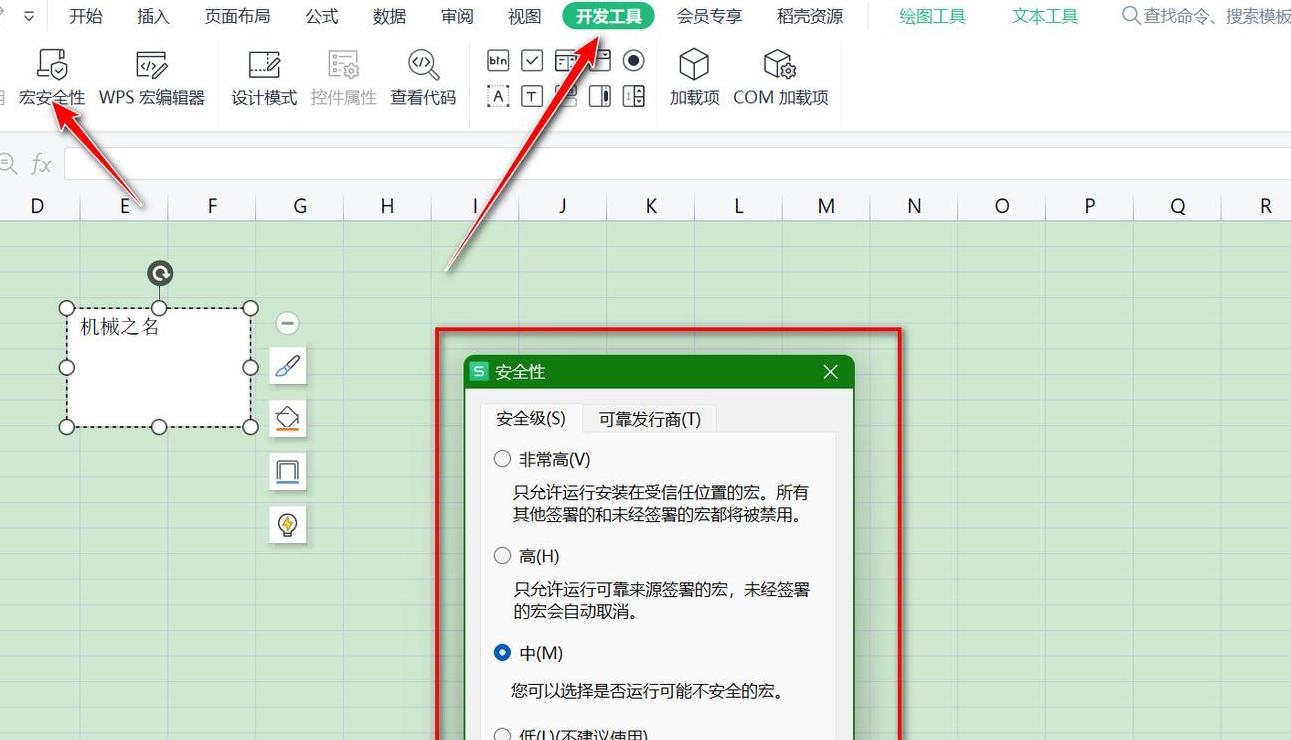Open the 开始 ribbon tab

coord(86,16)
